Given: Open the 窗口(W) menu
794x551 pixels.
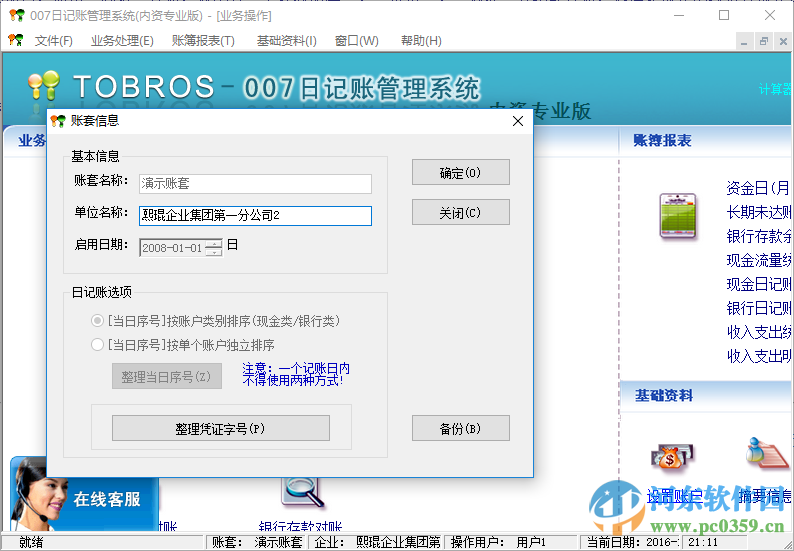Looking at the screenshot, I should [x=356, y=41].
